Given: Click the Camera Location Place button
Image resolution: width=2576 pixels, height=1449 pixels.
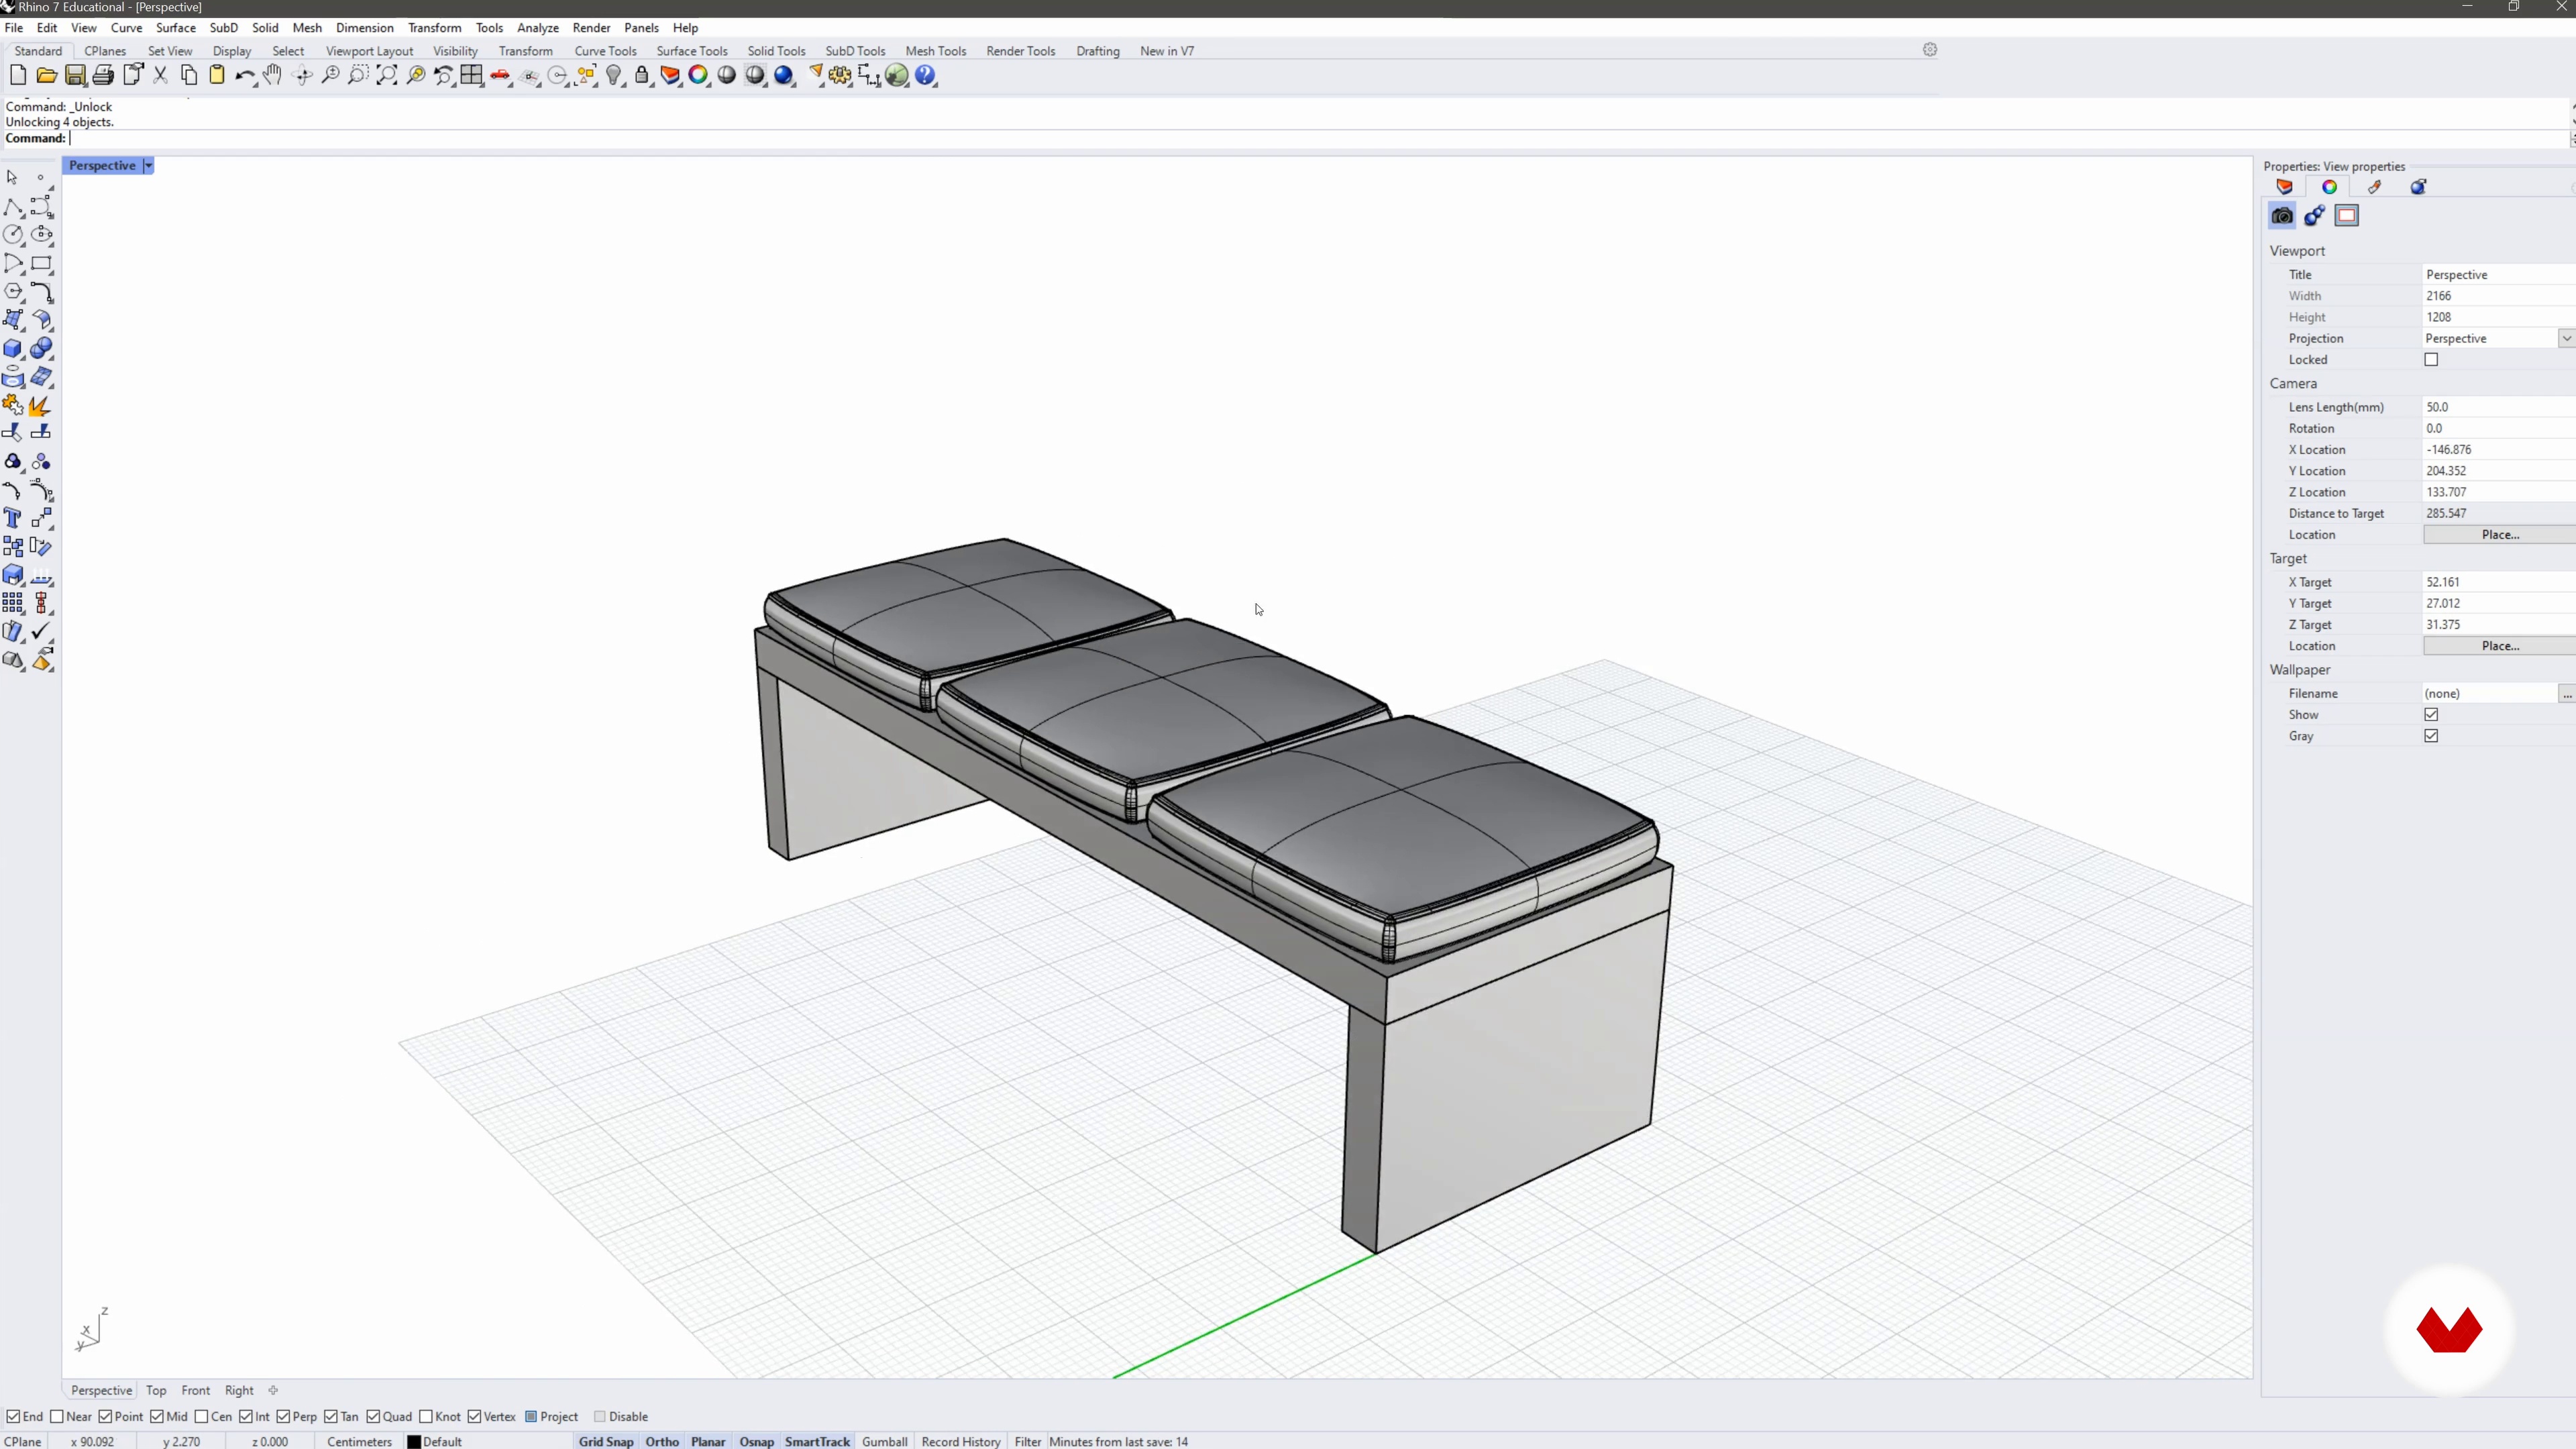Looking at the screenshot, I should 2499,535.
